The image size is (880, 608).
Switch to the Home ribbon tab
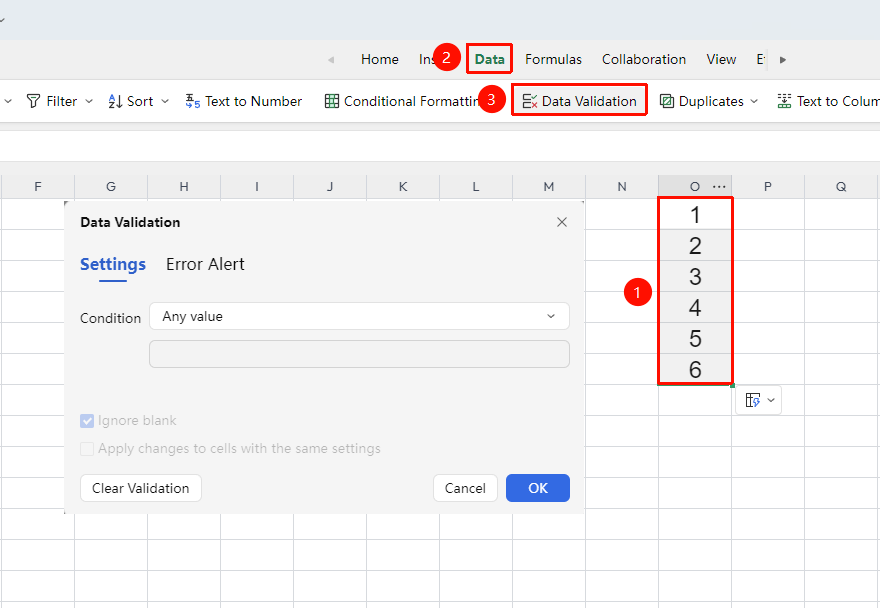[380, 60]
